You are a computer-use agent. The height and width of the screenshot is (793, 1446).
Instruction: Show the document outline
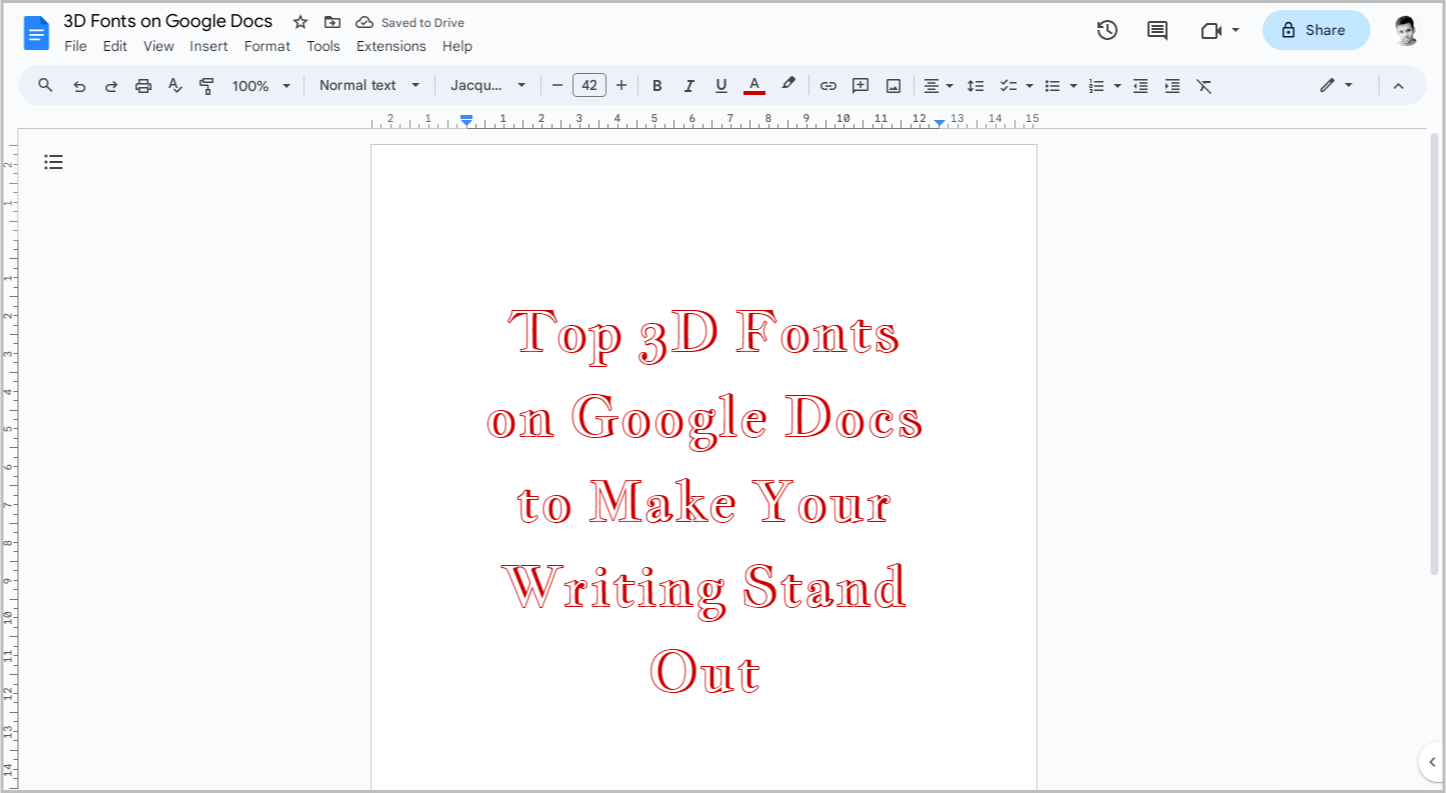[54, 162]
